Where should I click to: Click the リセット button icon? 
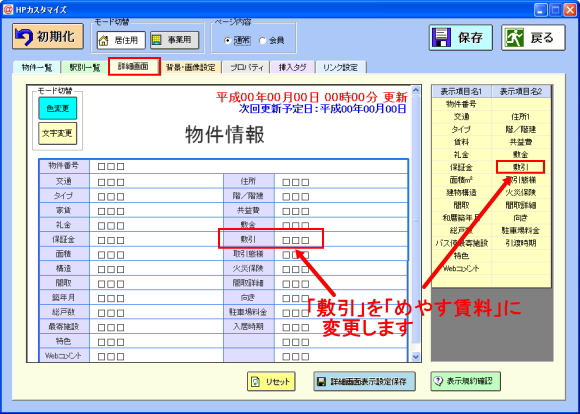pos(256,381)
